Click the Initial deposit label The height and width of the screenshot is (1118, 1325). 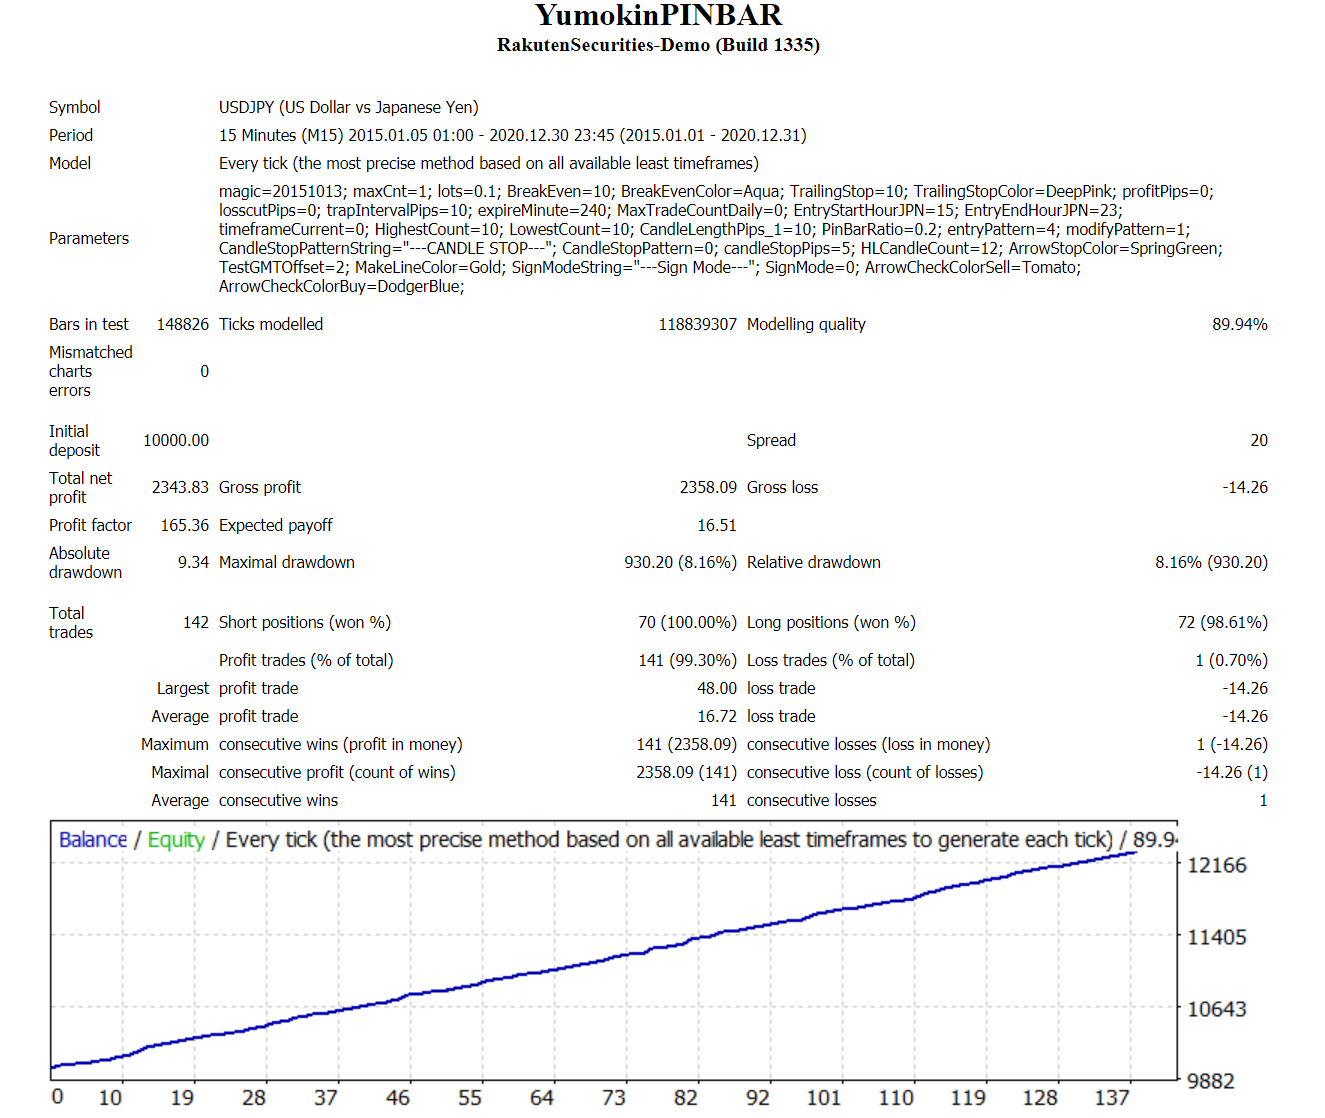(74, 440)
